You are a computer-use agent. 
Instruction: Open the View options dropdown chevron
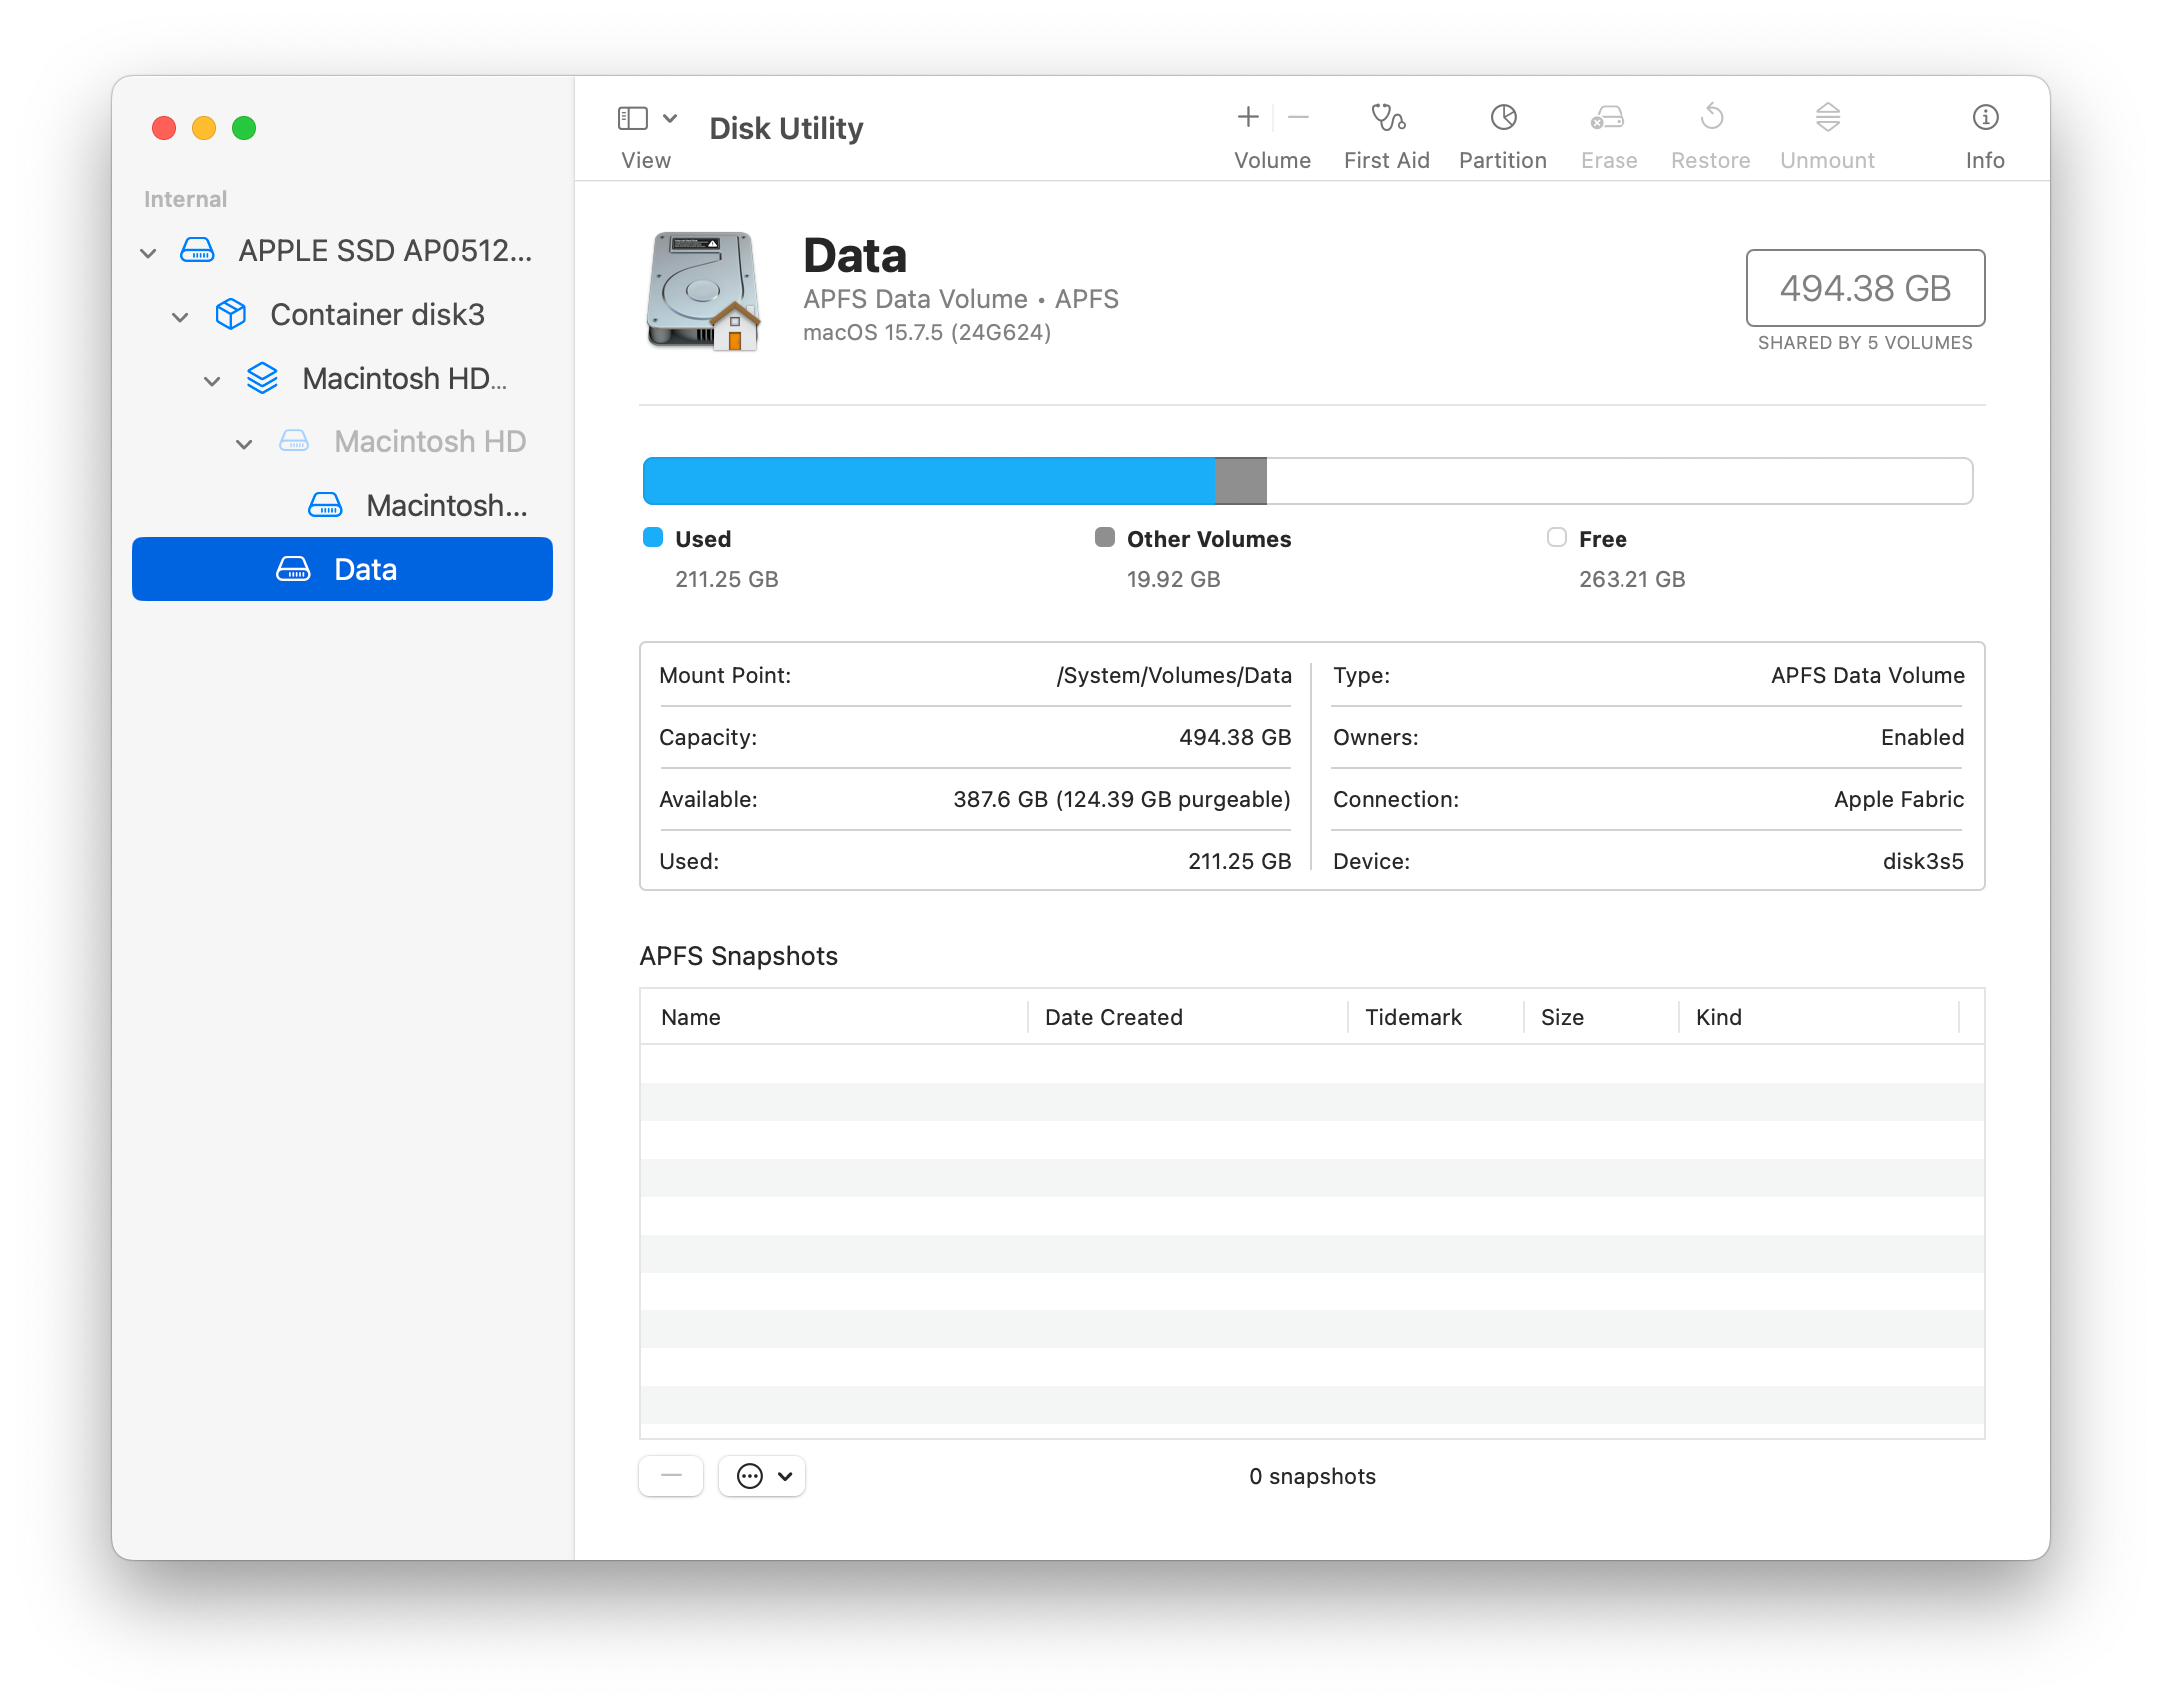tap(671, 118)
